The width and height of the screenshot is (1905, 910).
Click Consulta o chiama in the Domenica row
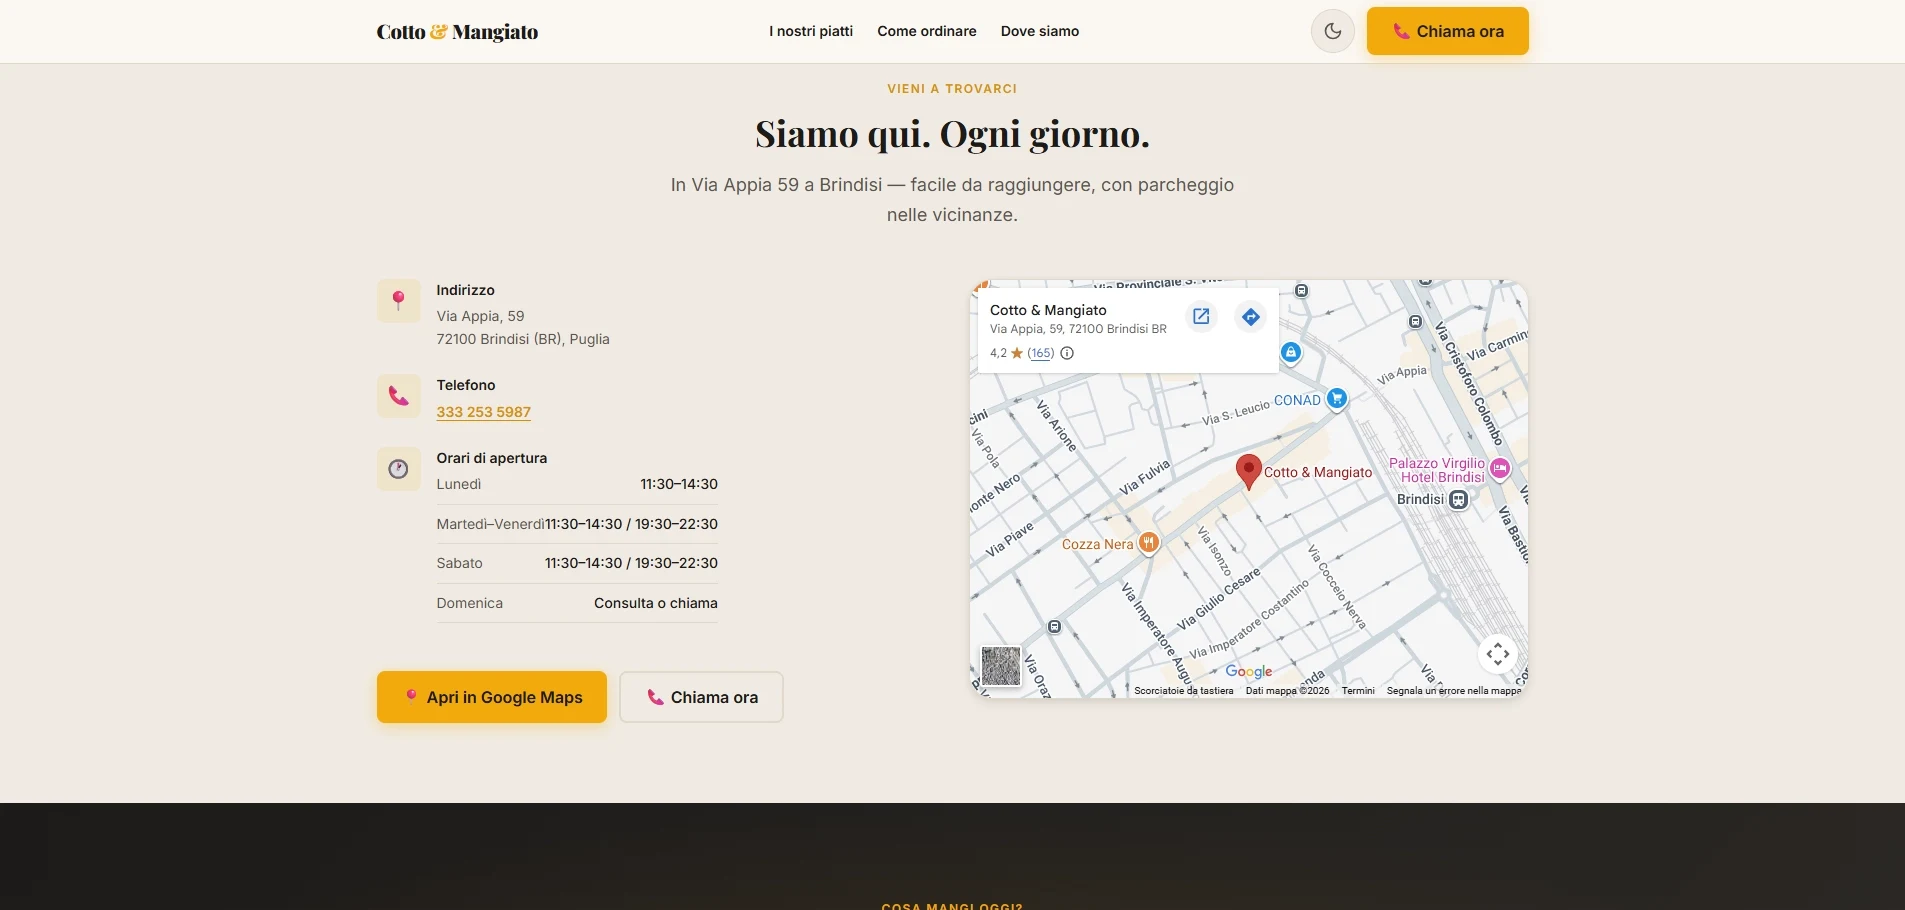click(x=656, y=603)
